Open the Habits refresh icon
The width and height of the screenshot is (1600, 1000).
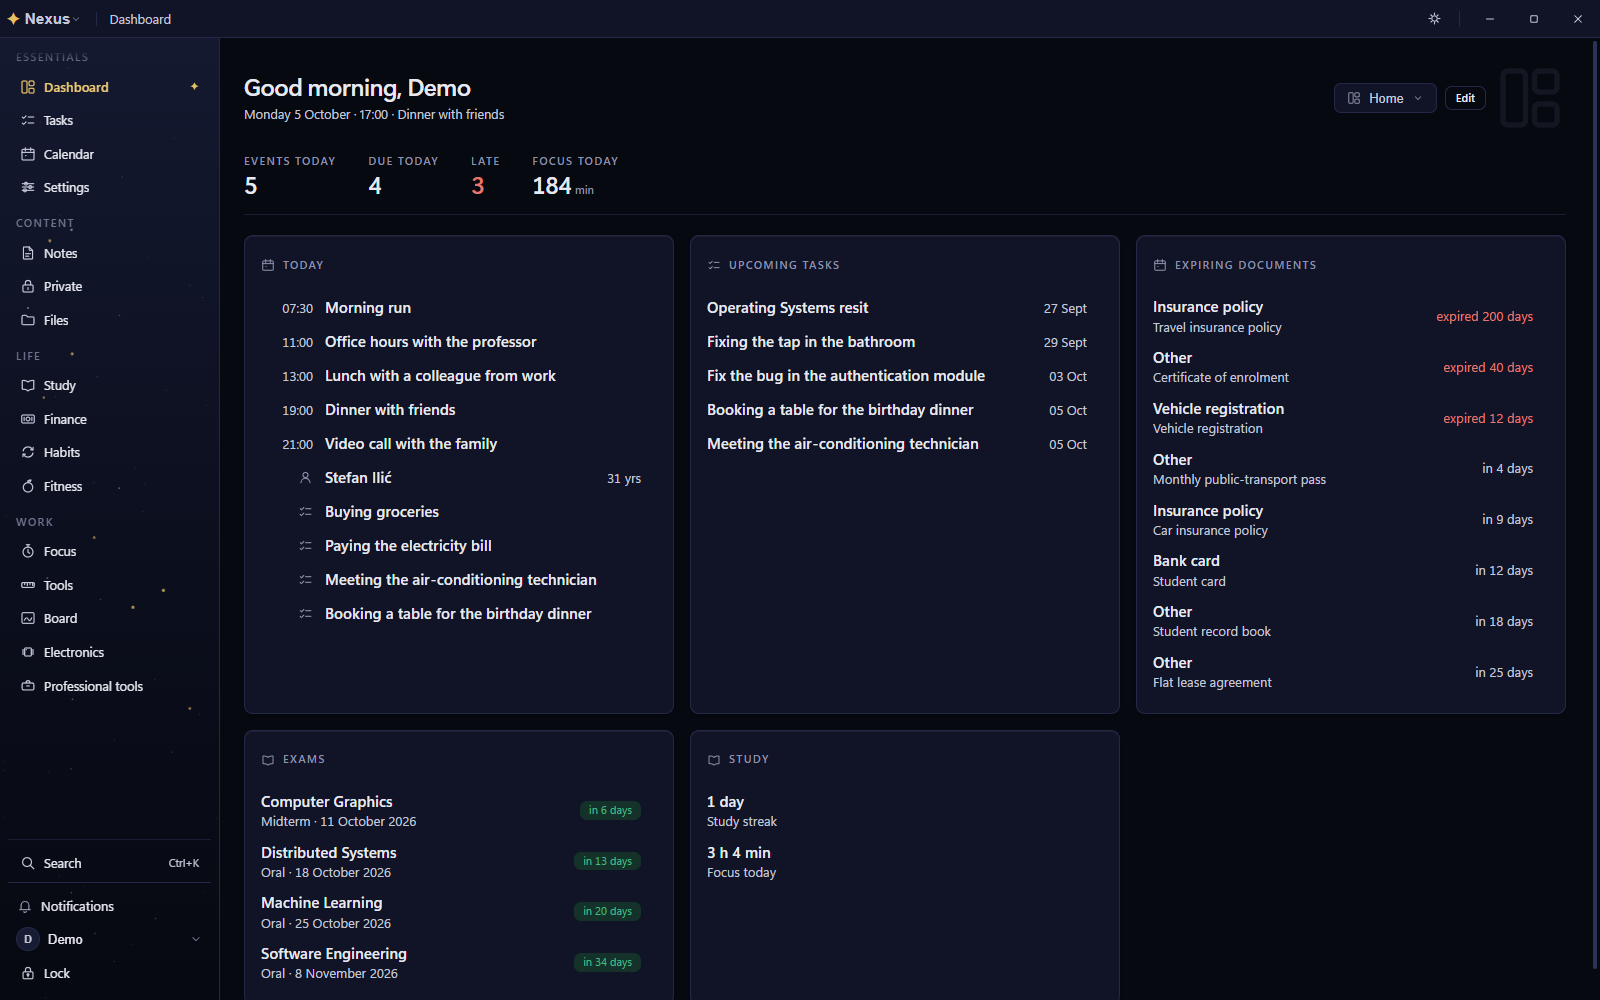tap(28, 452)
